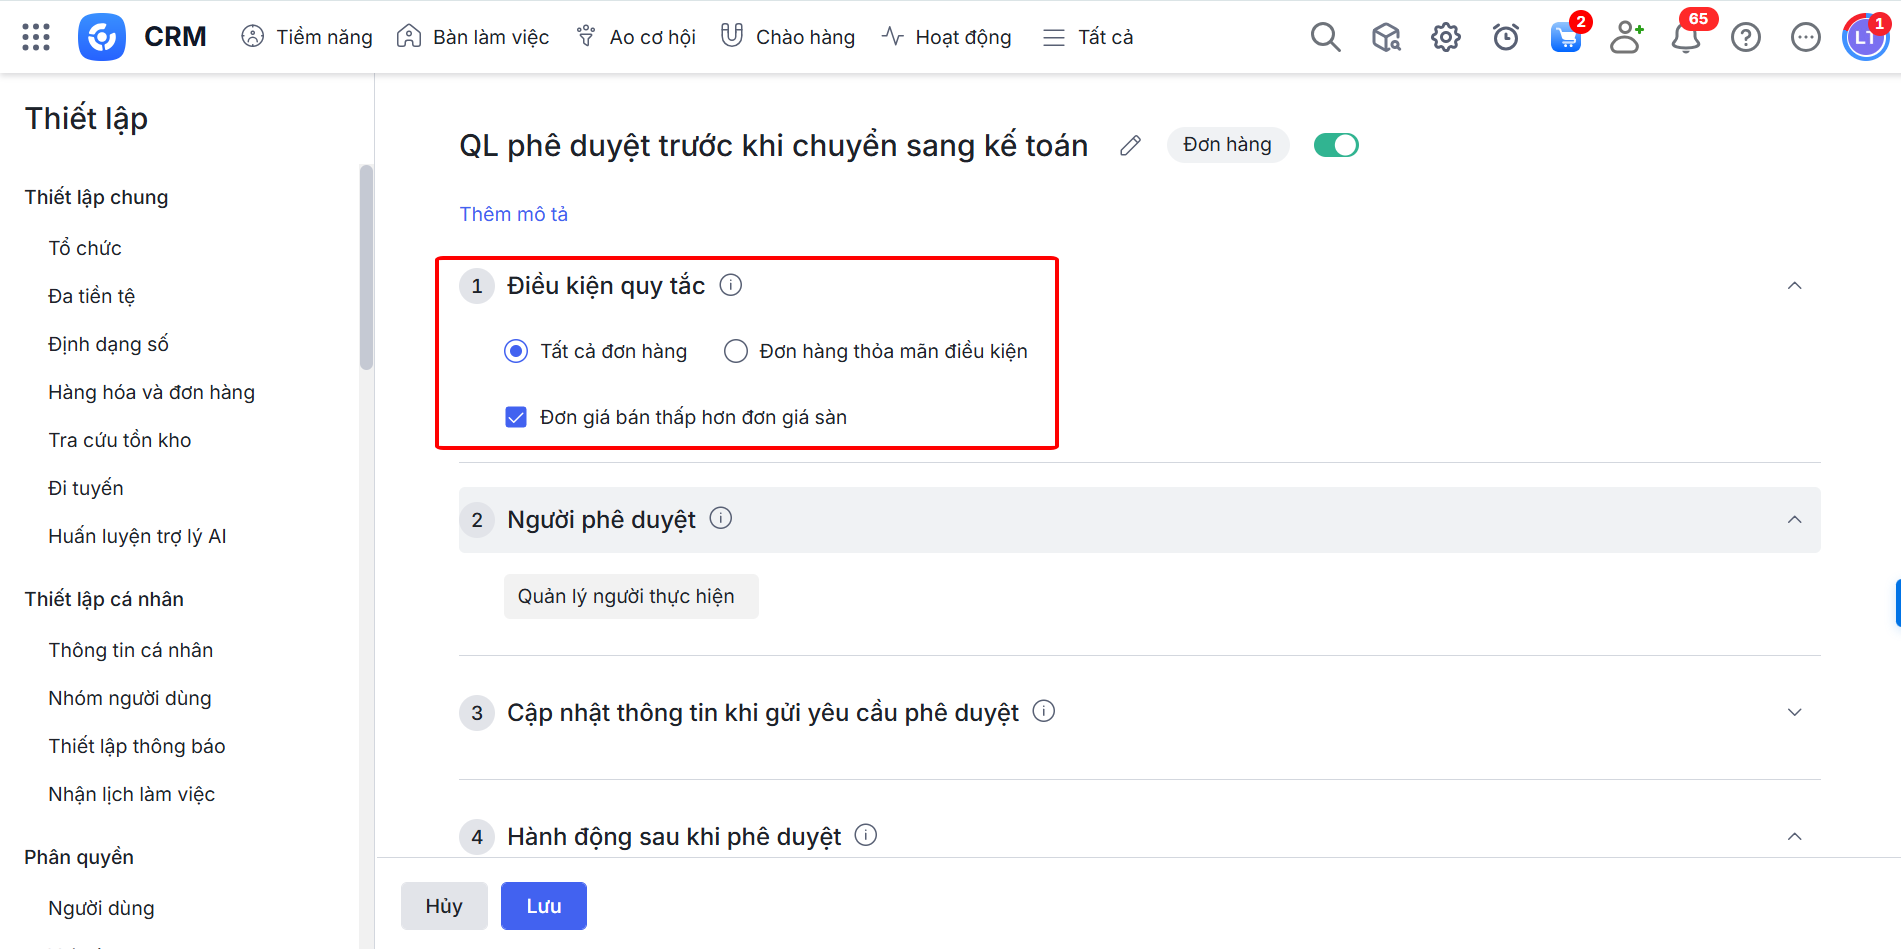Expand 'Cập nhật thông tin khi gửi yêu cầu' section
The width and height of the screenshot is (1901, 949).
click(1794, 712)
